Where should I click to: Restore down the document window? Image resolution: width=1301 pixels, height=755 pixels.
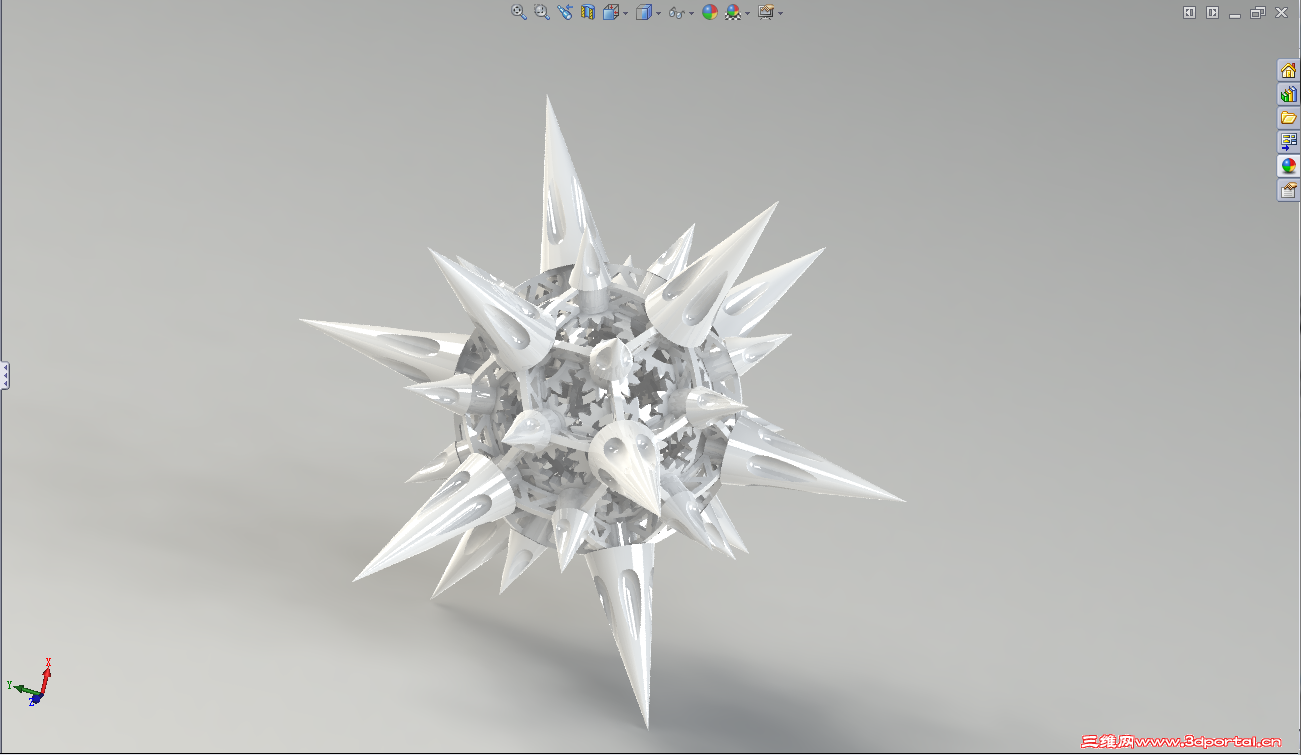[1258, 12]
